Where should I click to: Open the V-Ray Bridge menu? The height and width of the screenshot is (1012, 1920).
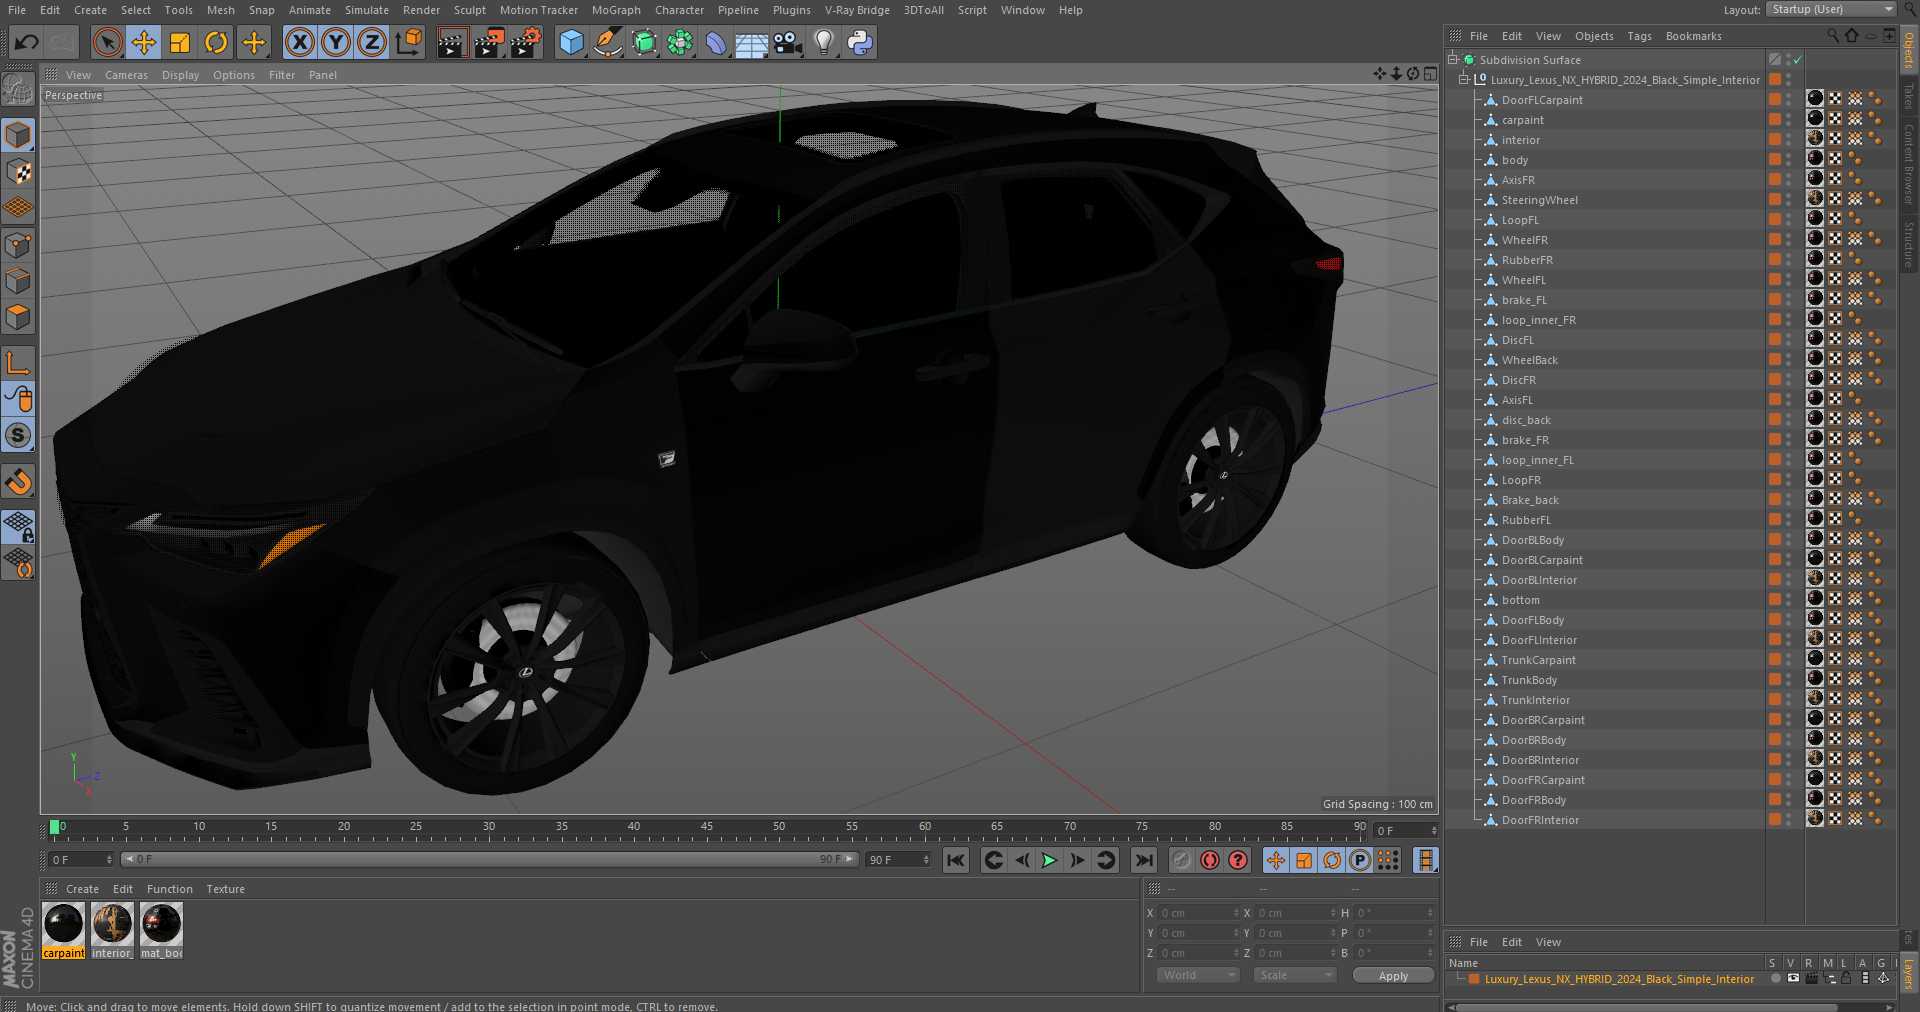click(857, 10)
